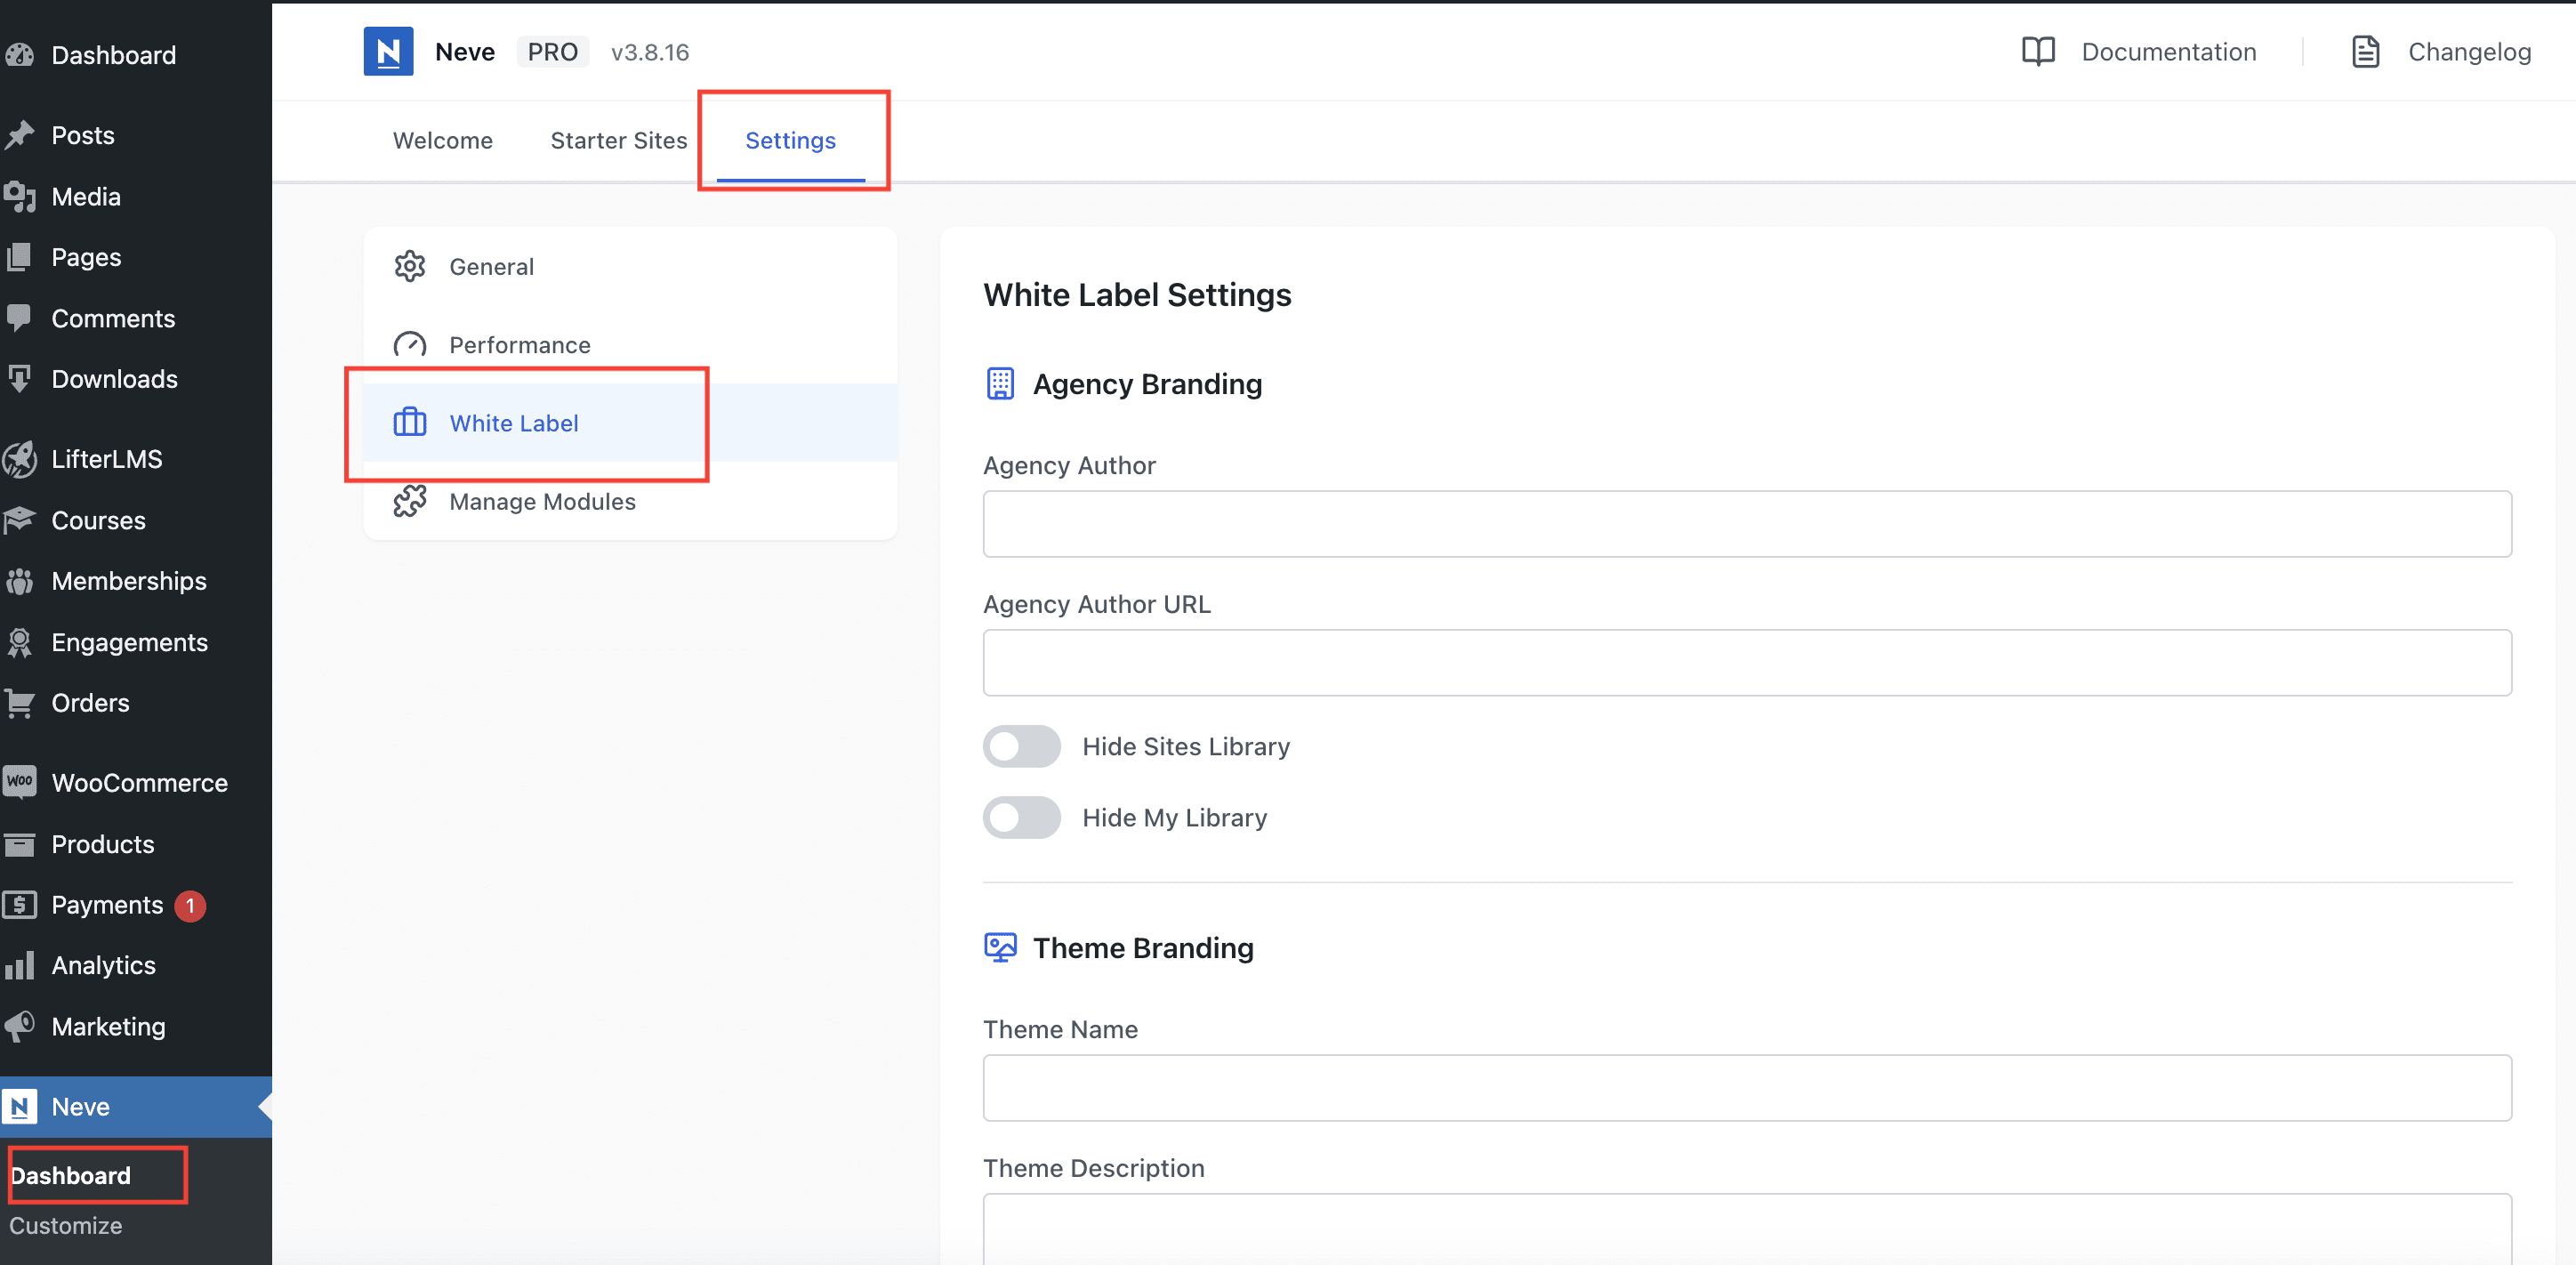The width and height of the screenshot is (2576, 1265).
Task: Select the Settings tab
Action: coord(790,140)
